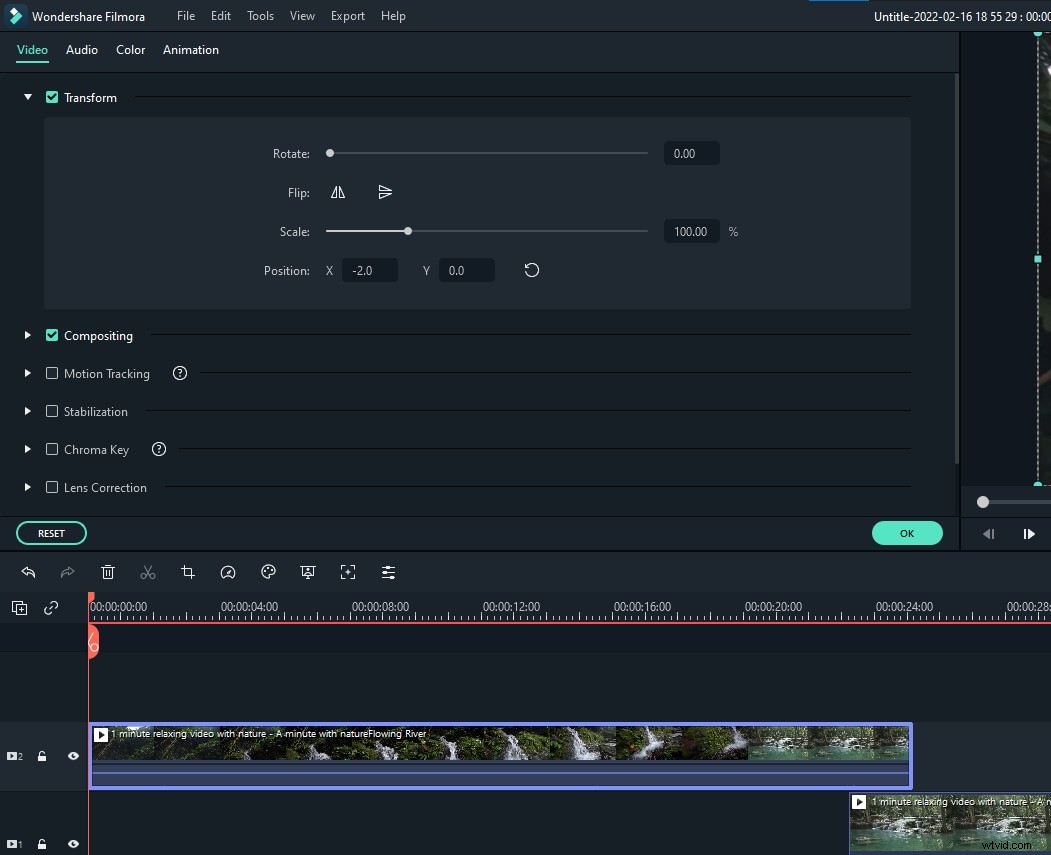Switch to the Color tab

tap(130, 49)
